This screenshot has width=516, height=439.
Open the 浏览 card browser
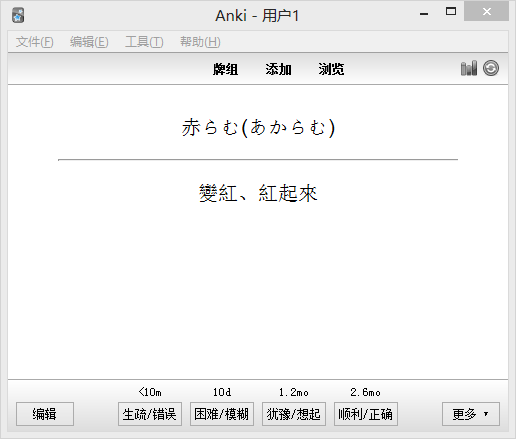coord(331,69)
